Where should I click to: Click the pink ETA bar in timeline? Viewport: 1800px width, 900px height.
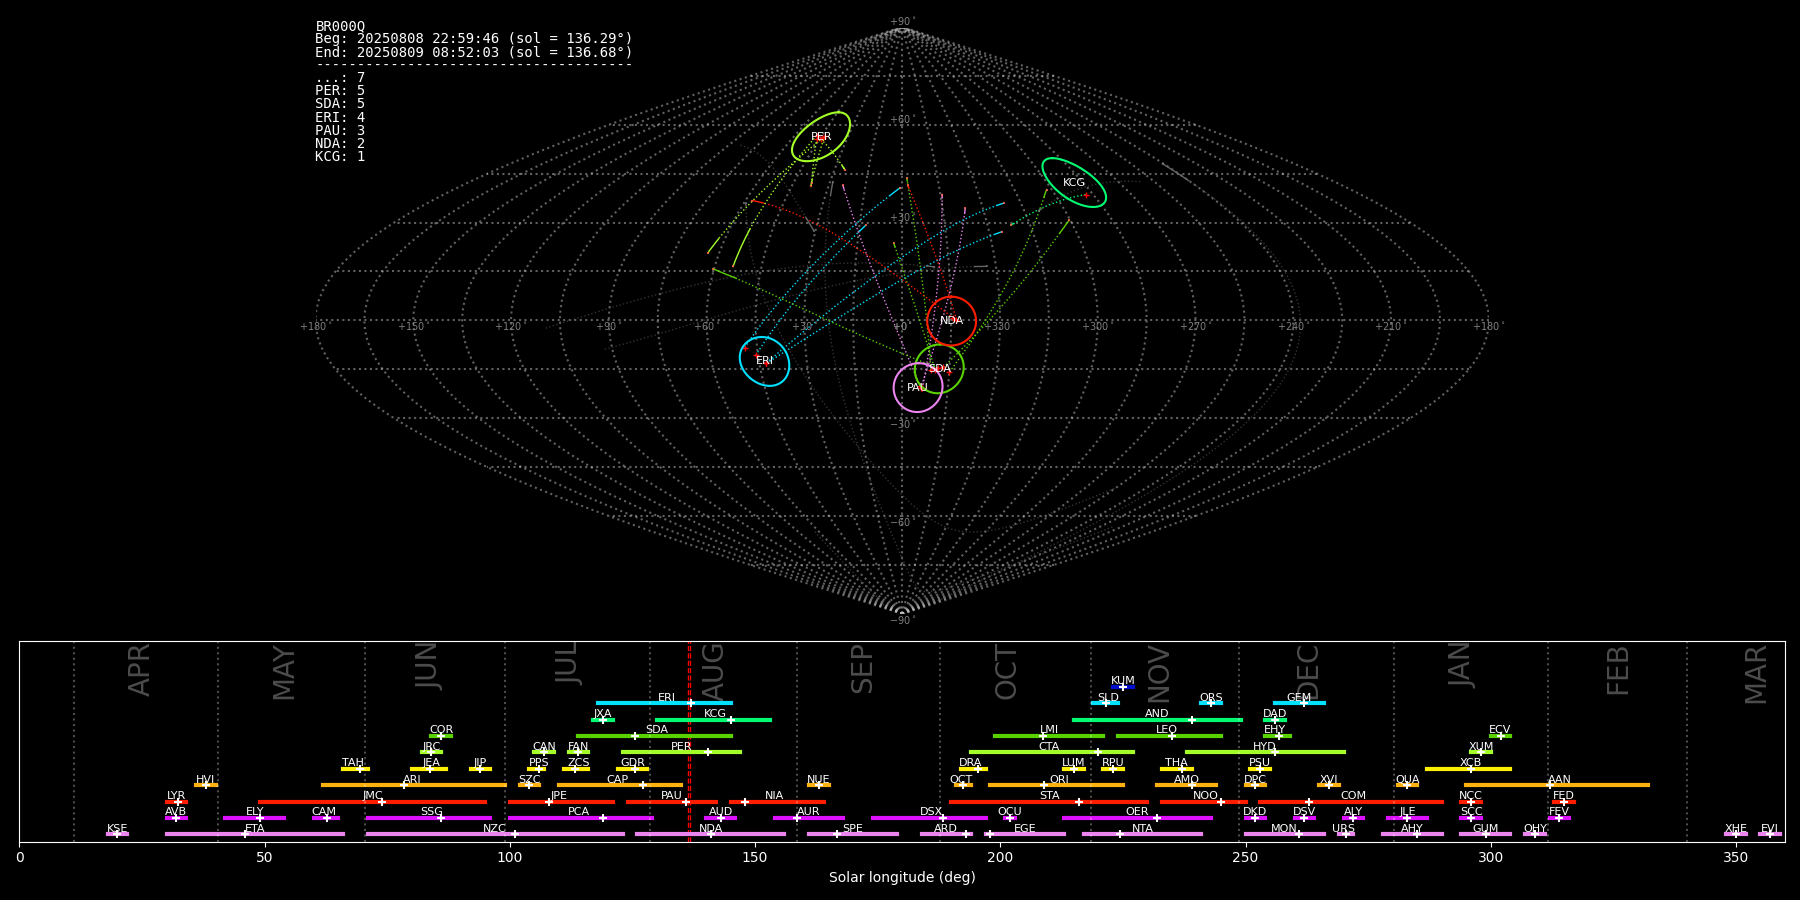(x=255, y=834)
